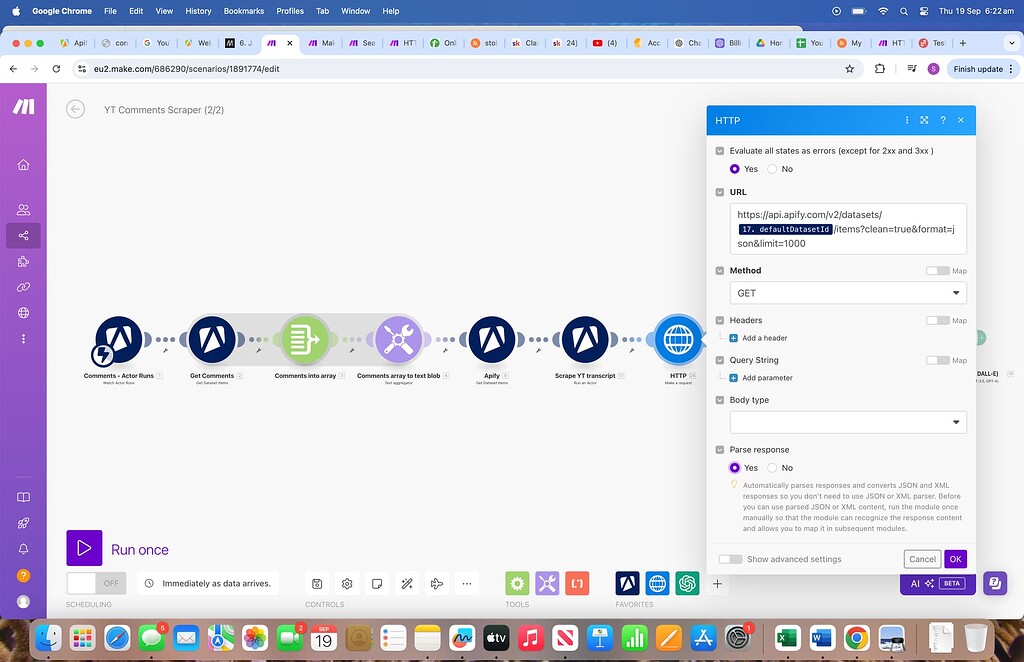Select the HTTP module icon in Favorites
The width and height of the screenshot is (1024, 662).
coord(657,583)
